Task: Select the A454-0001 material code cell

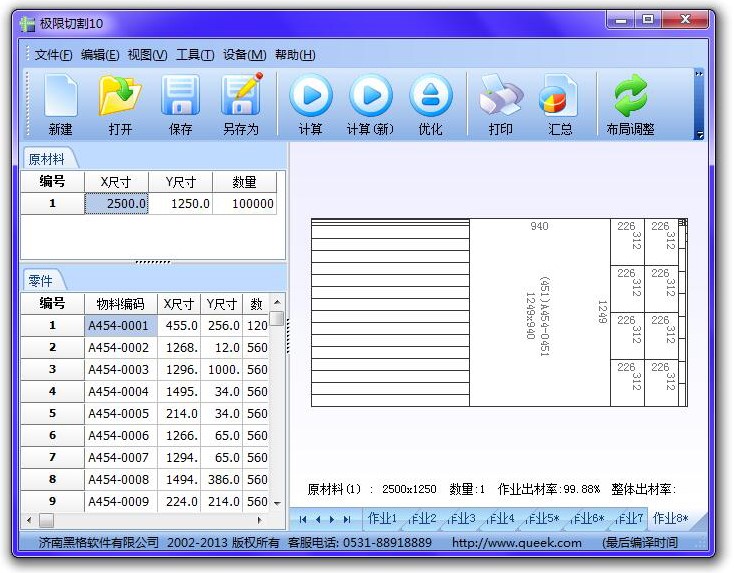Action: point(121,325)
